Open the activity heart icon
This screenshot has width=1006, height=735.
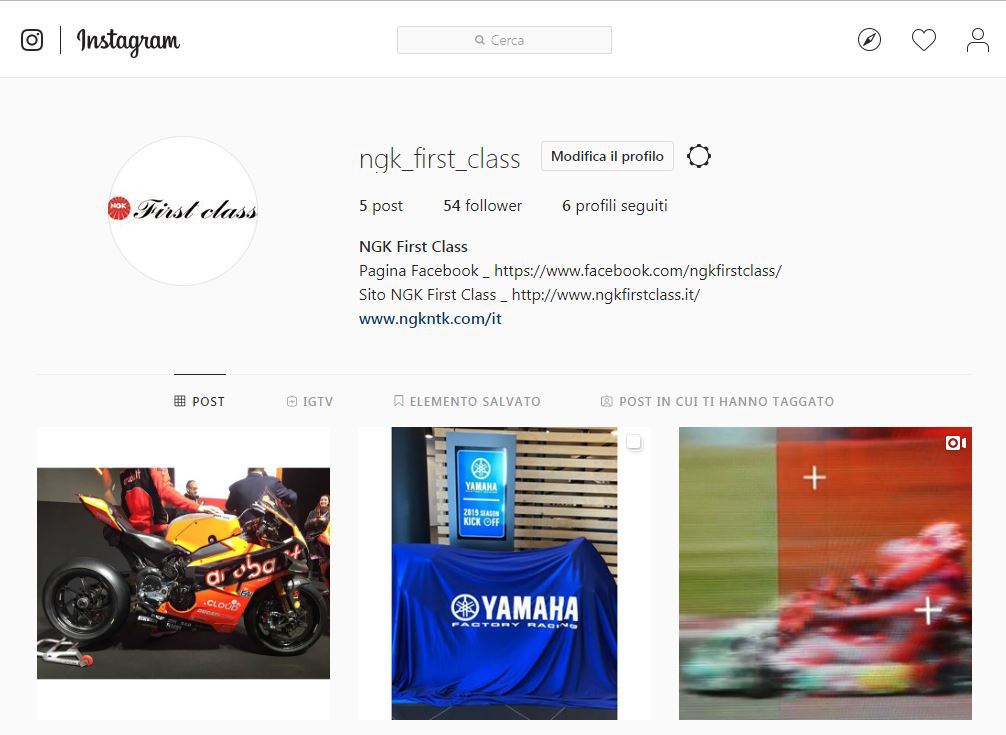pos(924,40)
